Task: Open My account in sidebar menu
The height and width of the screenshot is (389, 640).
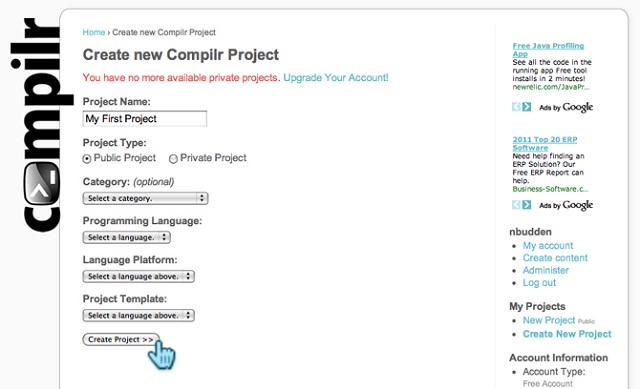Action: click(x=548, y=246)
